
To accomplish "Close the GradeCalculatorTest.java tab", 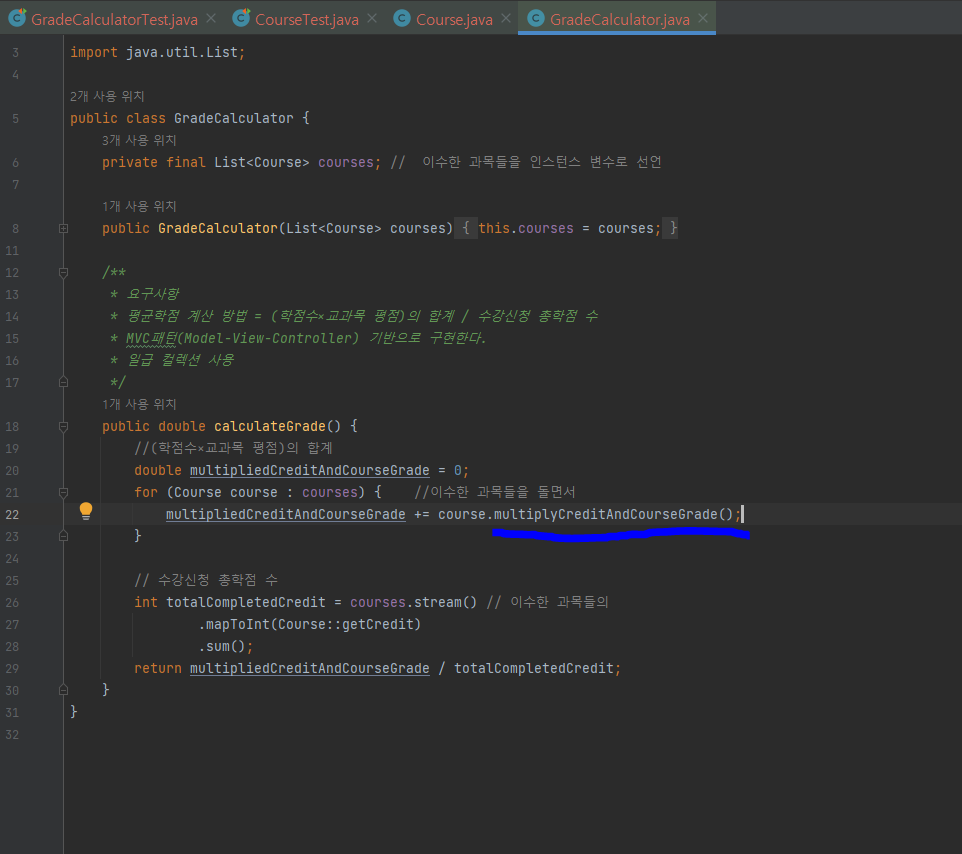I will 211,18.
